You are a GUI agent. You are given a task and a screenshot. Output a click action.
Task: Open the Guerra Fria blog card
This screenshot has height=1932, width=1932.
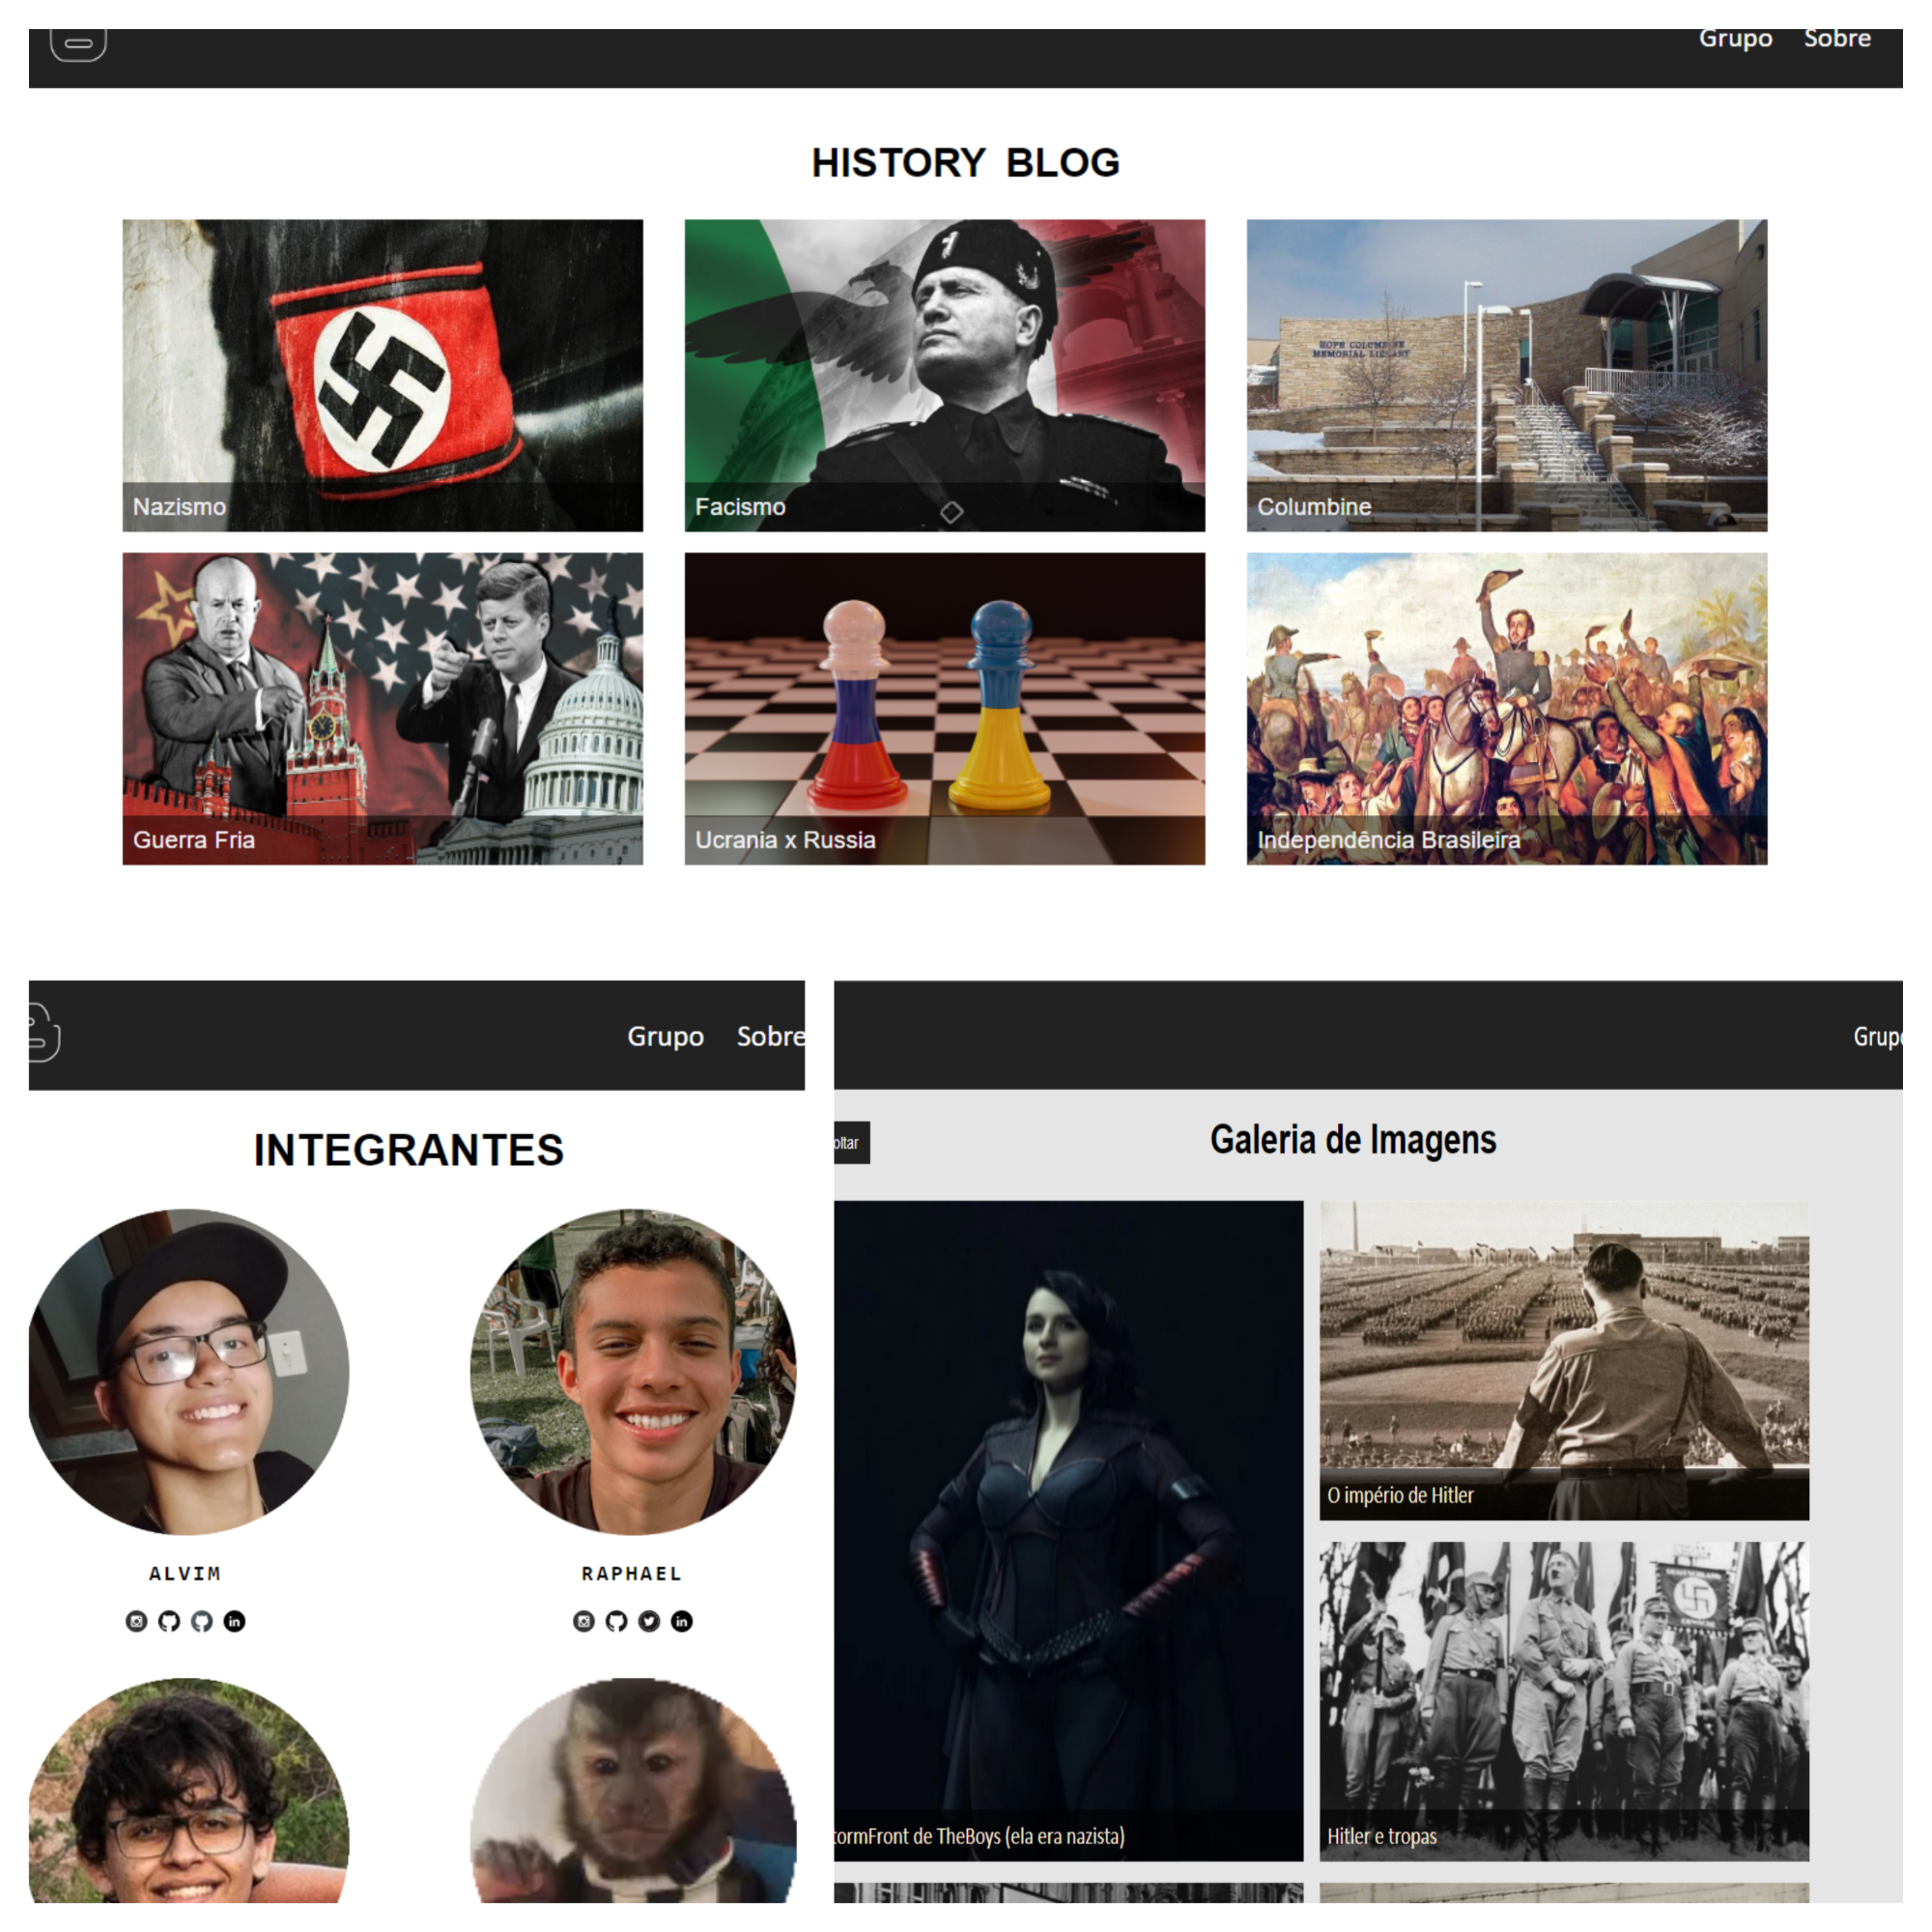coord(383,709)
